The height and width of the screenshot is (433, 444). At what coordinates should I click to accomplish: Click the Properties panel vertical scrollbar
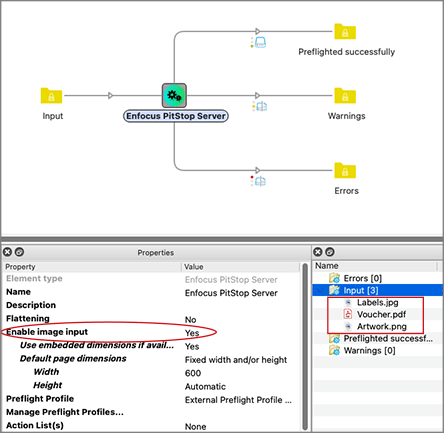coord(305,347)
